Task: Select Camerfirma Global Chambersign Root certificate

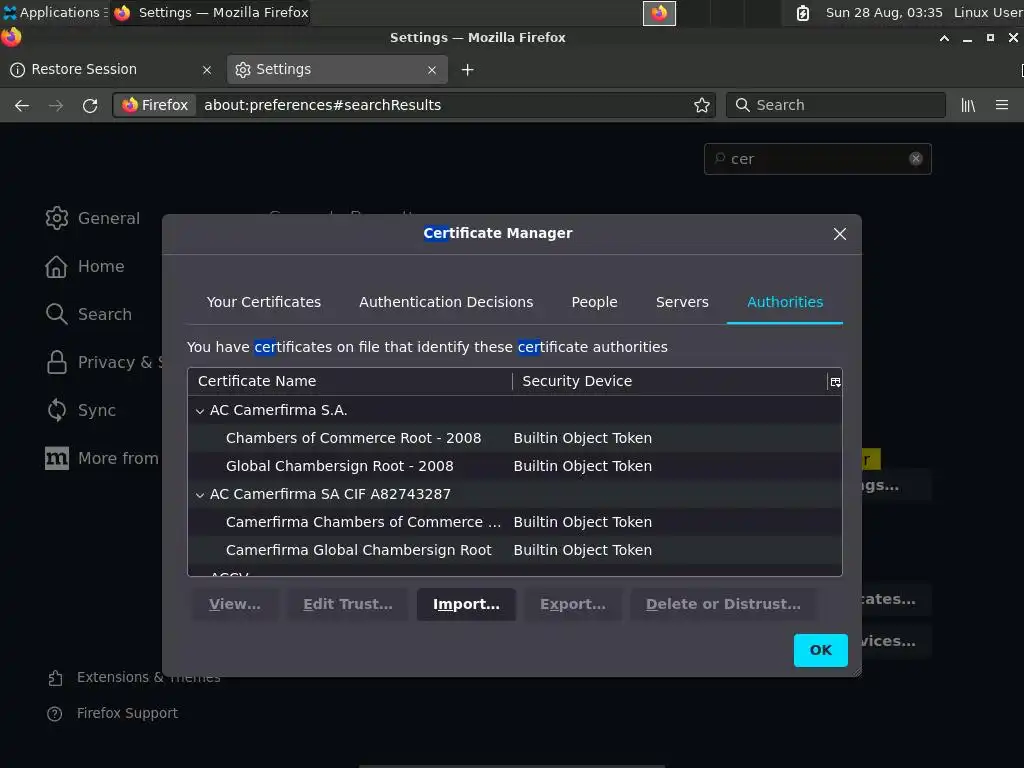Action: (x=515, y=551)
